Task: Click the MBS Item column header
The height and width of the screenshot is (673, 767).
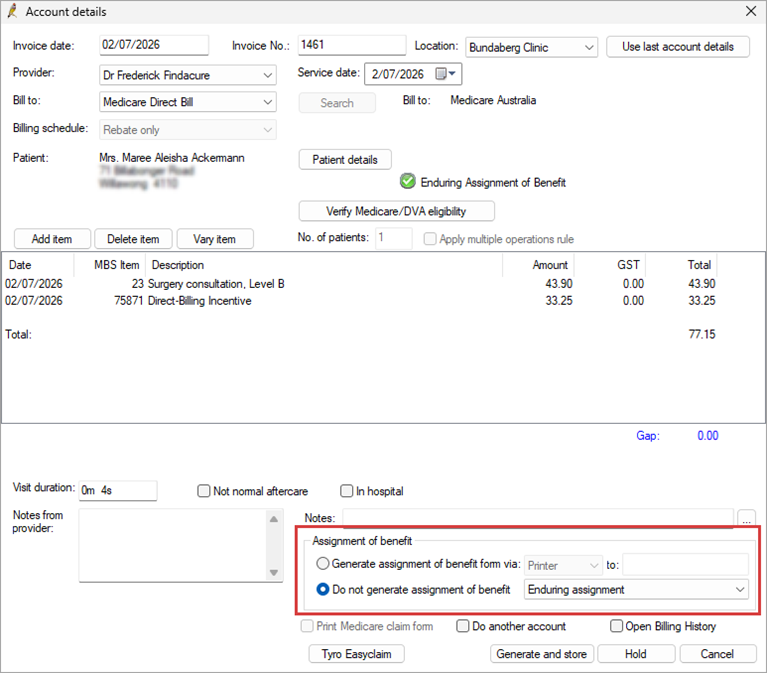Action: tap(111, 265)
